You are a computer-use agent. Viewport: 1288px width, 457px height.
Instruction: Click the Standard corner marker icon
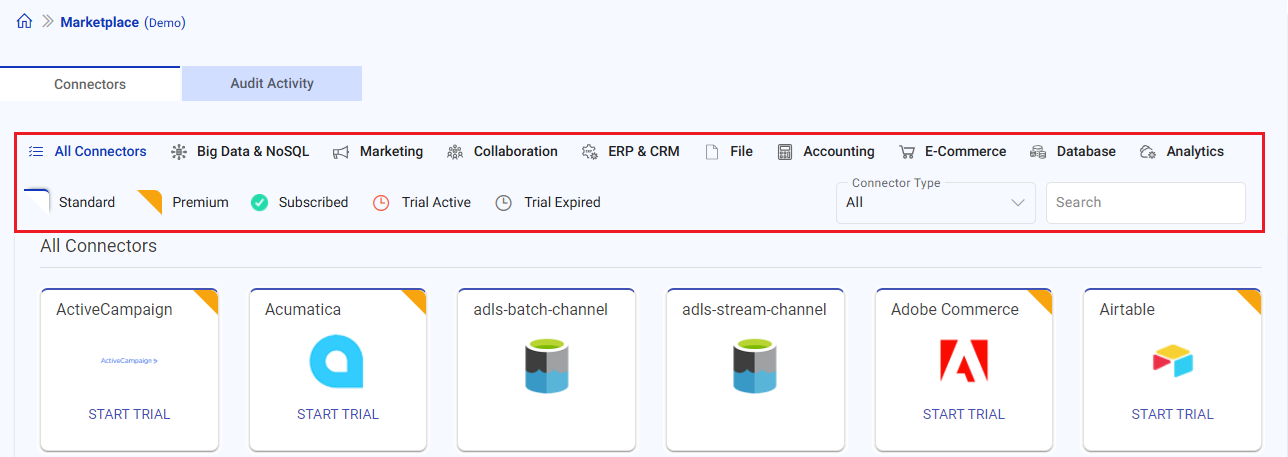37,201
